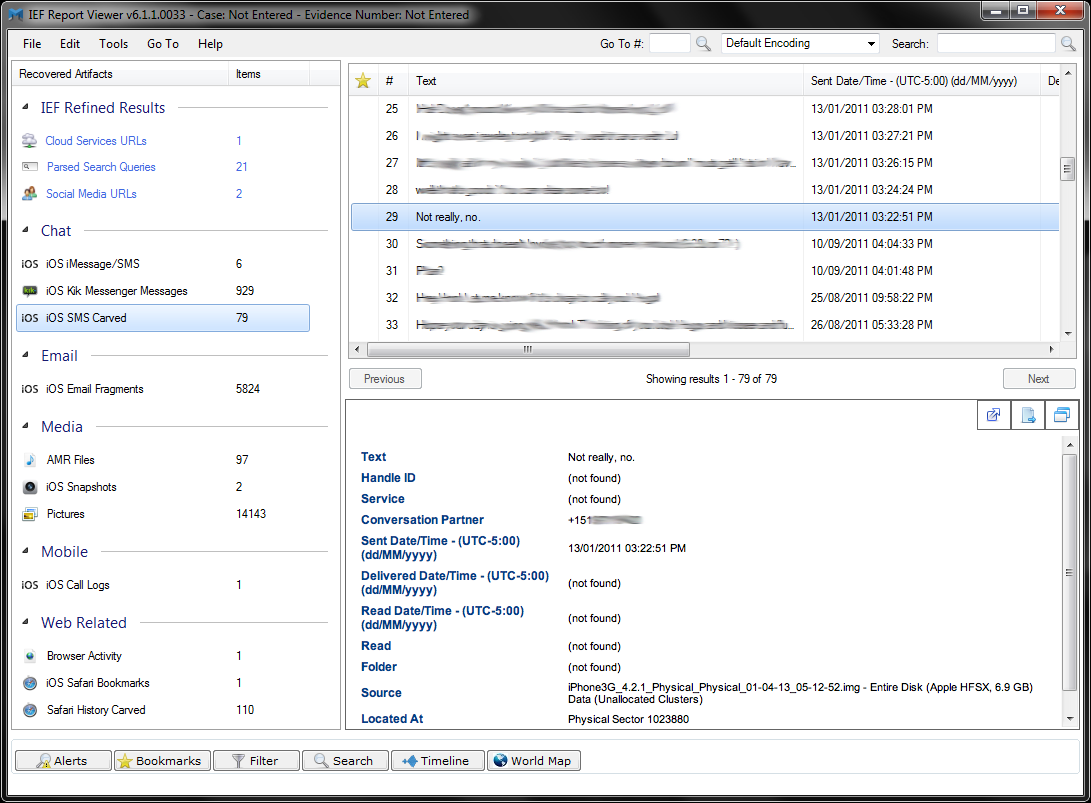Click in the Go To # input field
The width and height of the screenshot is (1091, 803).
669,44
